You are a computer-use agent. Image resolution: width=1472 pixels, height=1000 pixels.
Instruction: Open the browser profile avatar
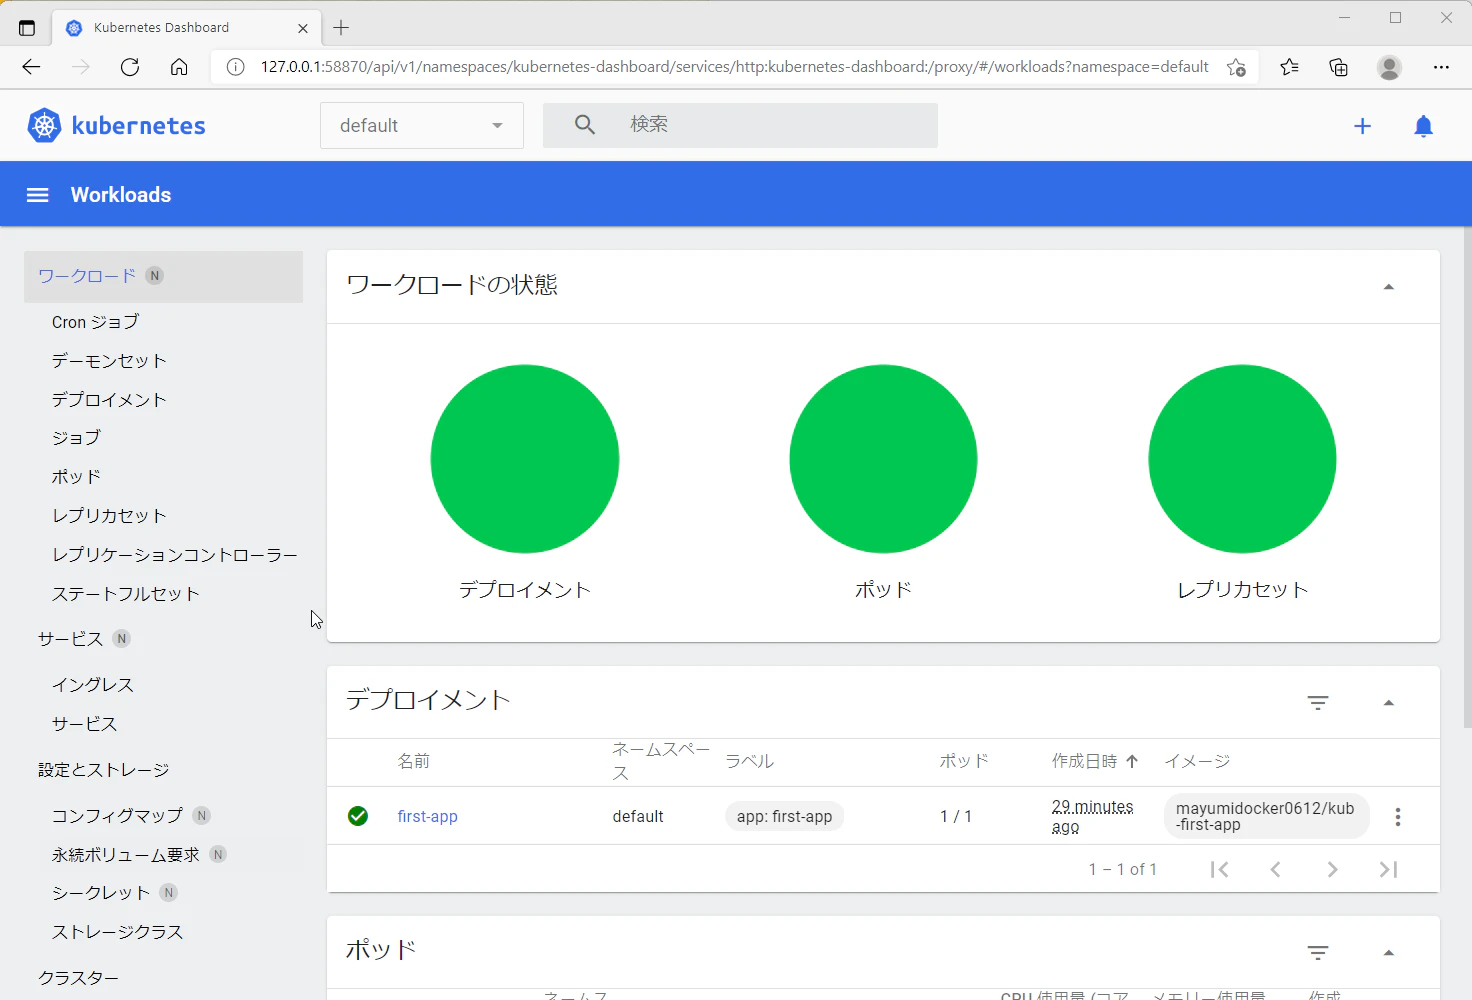[x=1389, y=67]
